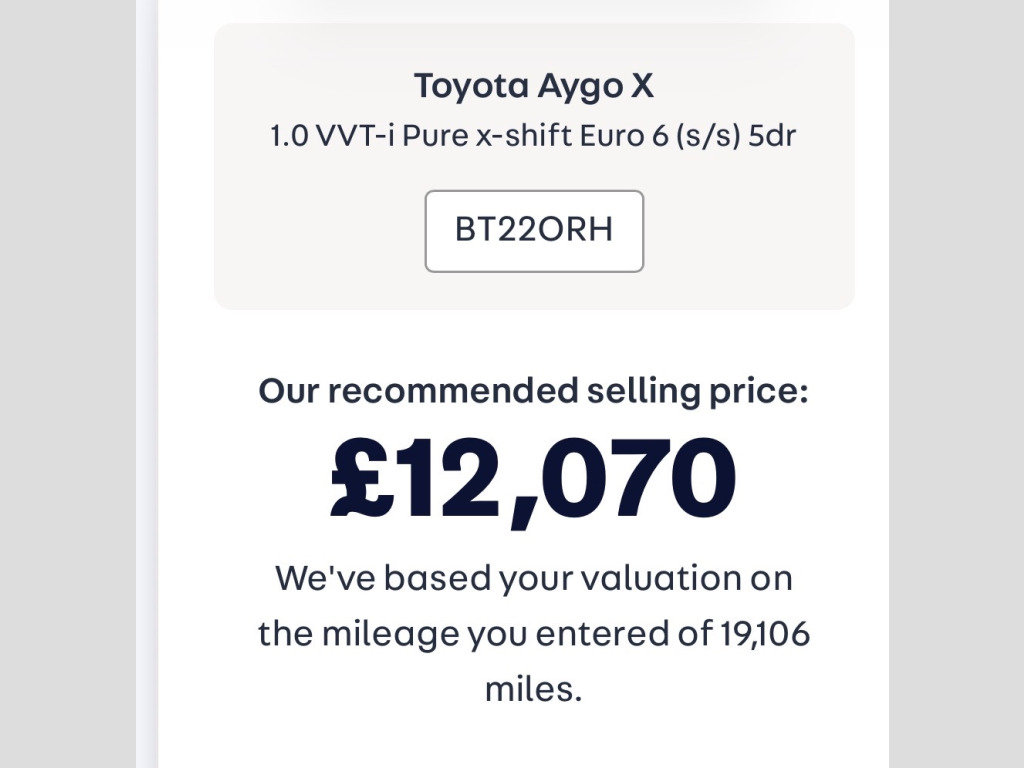
Task: Click the x-shift gearbox text
Action: [524, 135]
